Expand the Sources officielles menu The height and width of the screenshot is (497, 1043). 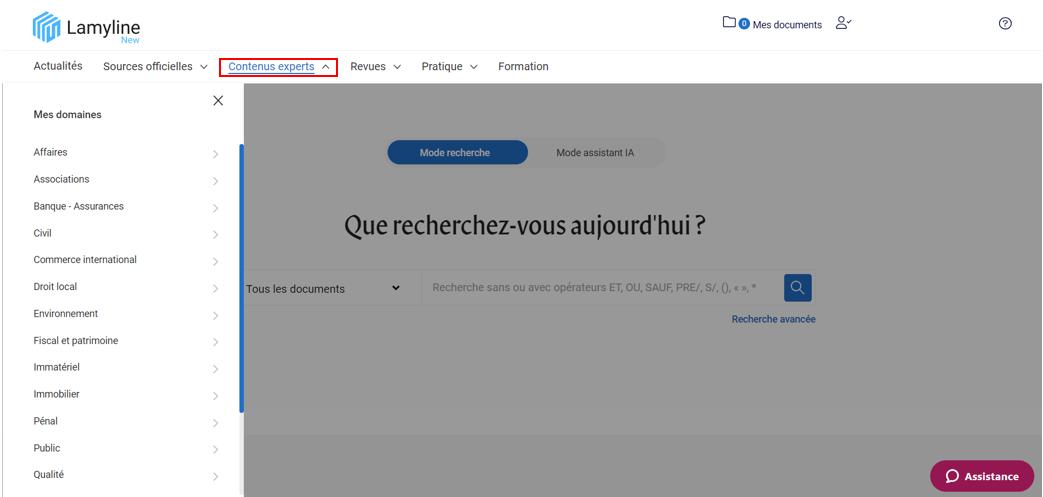point(155,67)
